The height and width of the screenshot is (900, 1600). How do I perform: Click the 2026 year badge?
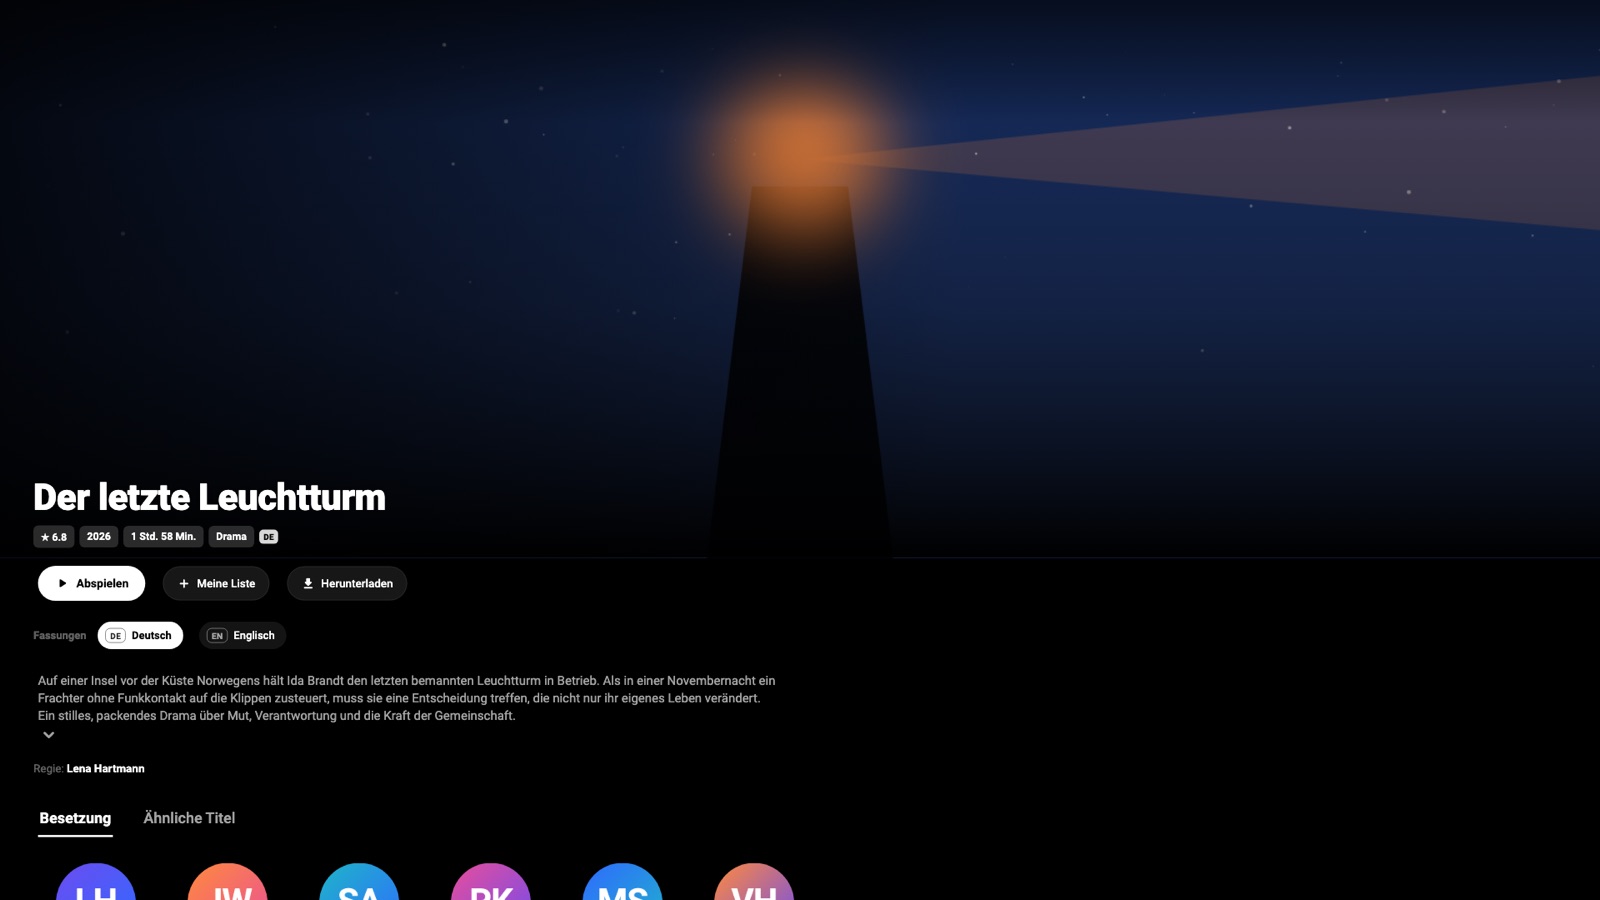pyautogui.click(x=98, y=537)
